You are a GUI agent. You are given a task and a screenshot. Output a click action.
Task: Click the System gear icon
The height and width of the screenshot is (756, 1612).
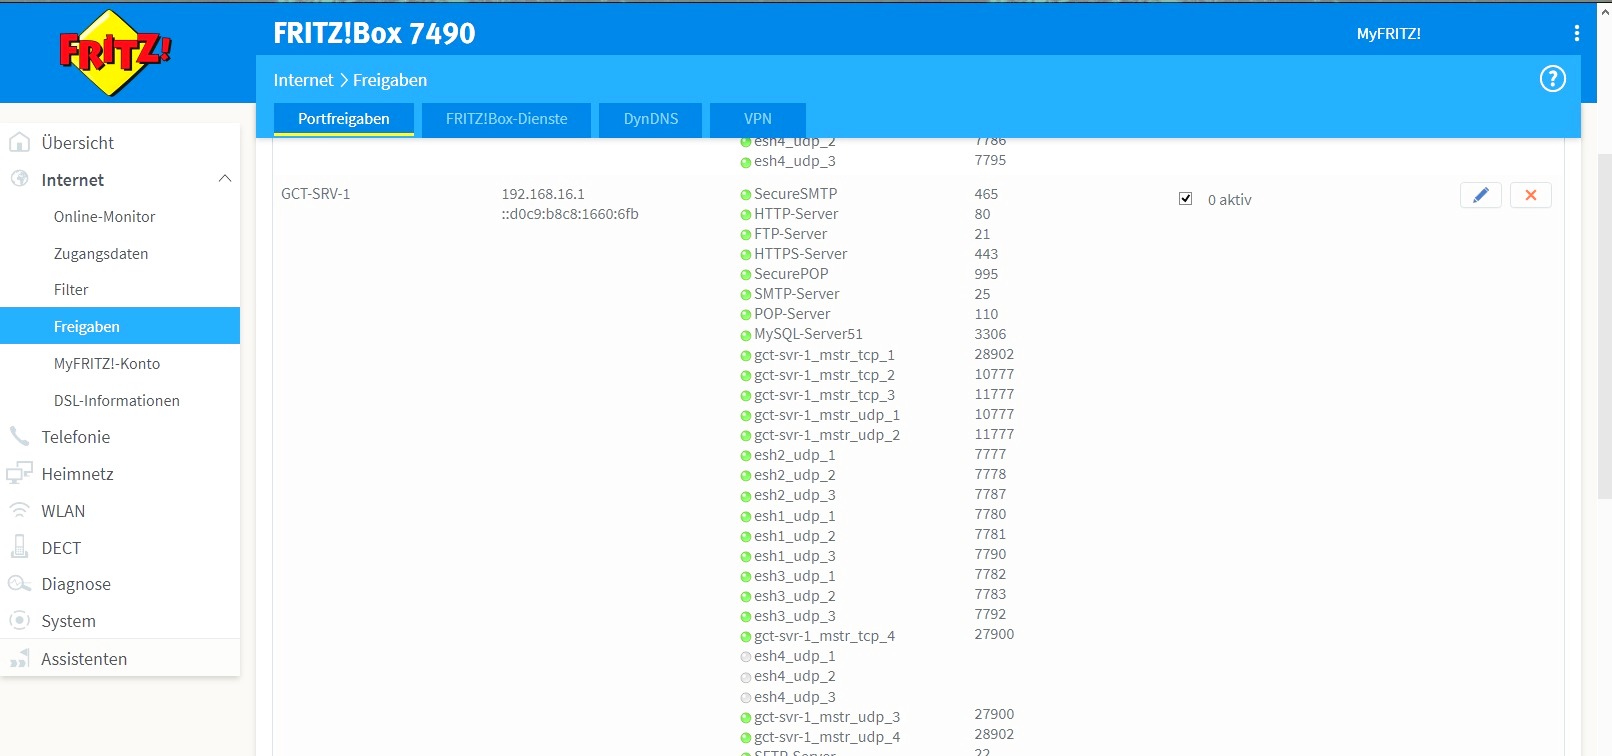coord(19,620)
